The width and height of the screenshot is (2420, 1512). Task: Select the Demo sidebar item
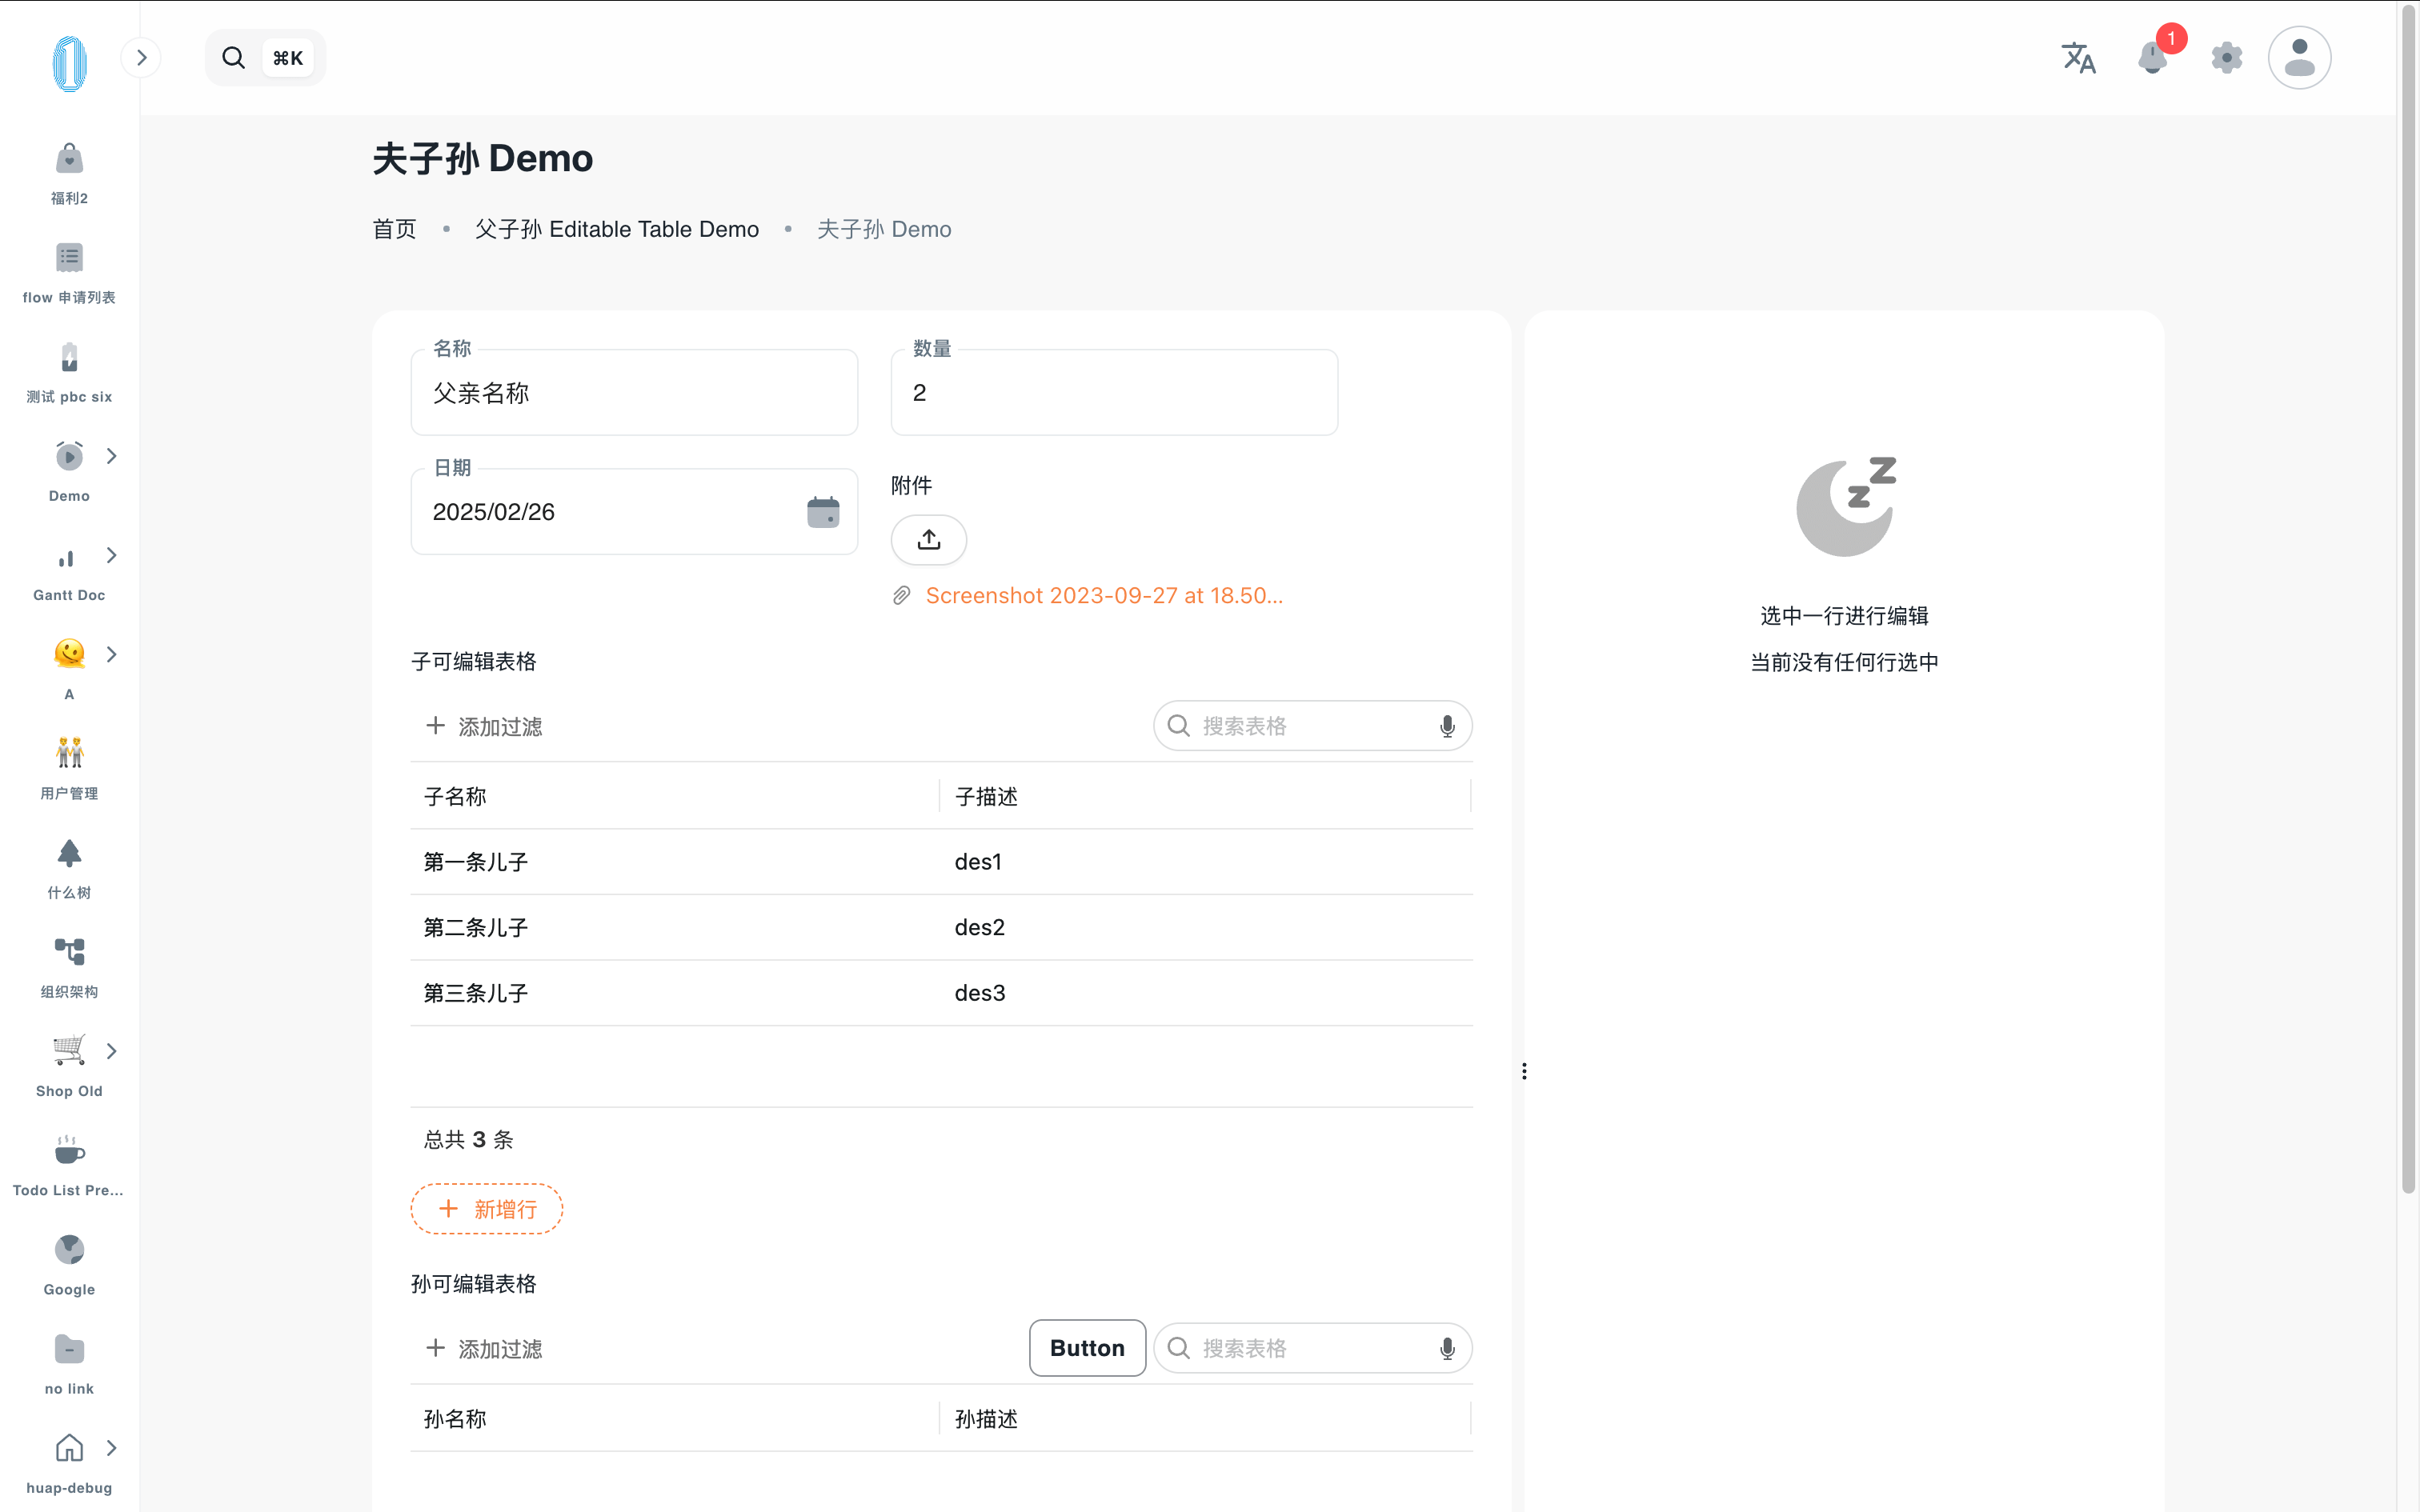[x=69, y=471]
